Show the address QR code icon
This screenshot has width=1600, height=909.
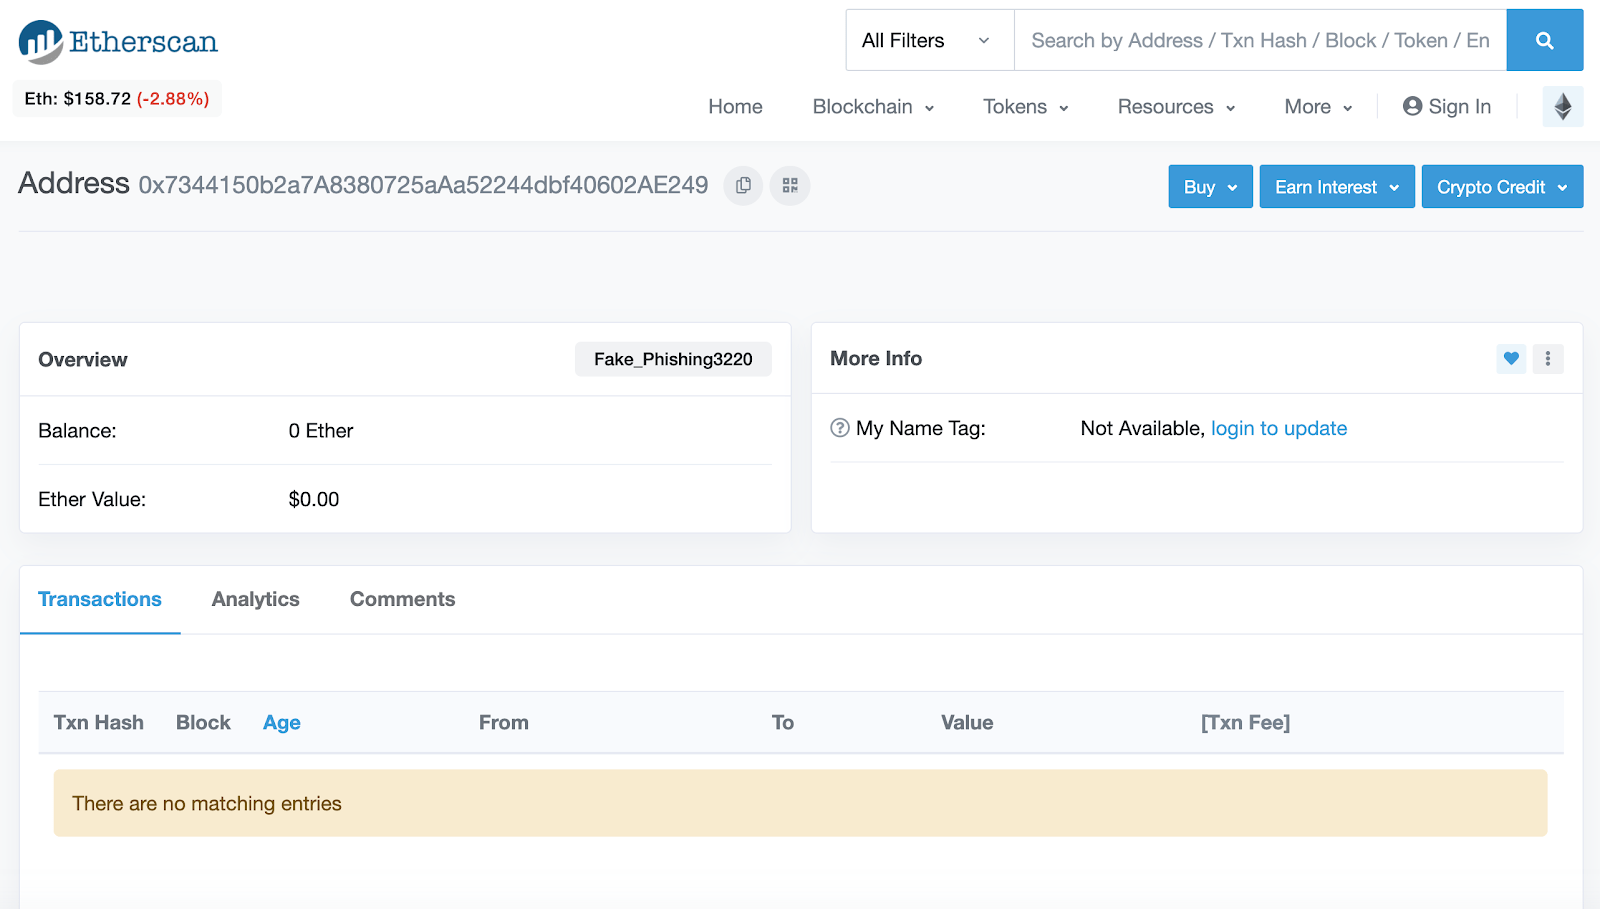(789, 185)
